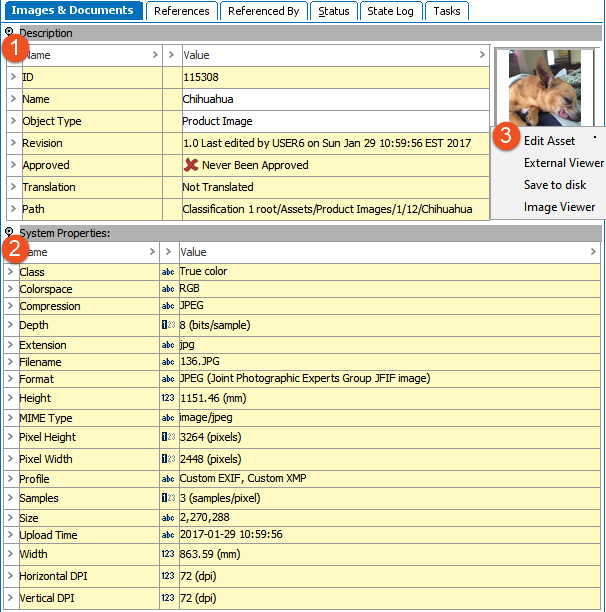
Task: Click the abc type icon in Profile row
Action: point(168,479)
